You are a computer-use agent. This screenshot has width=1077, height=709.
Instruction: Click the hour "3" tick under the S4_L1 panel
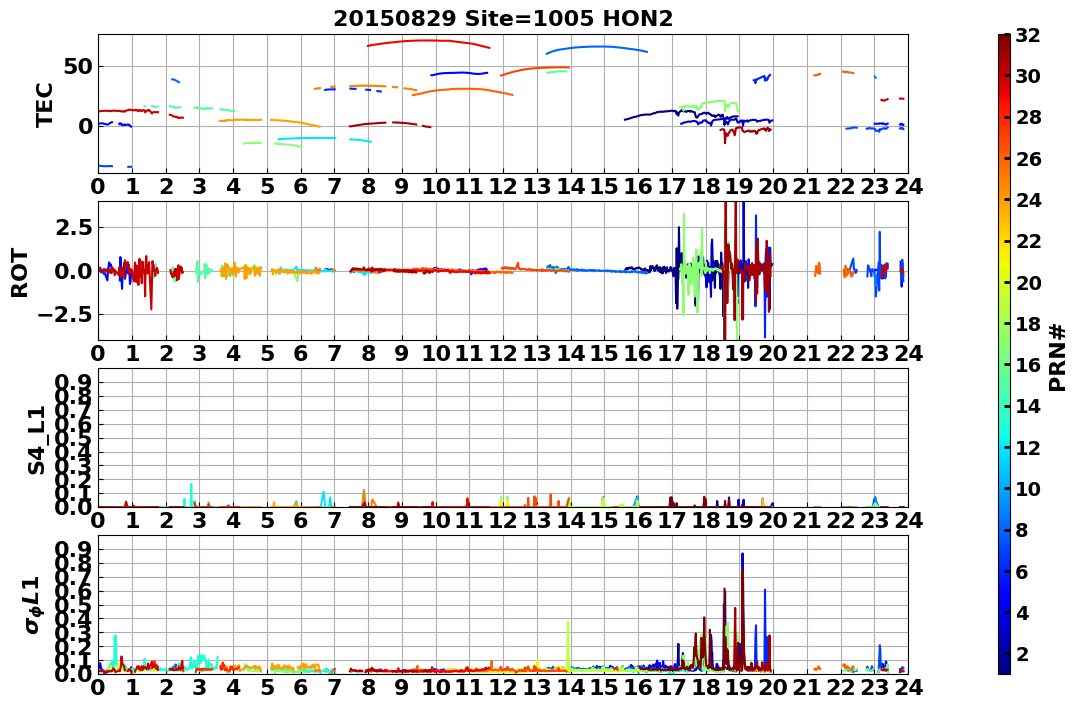199,520
